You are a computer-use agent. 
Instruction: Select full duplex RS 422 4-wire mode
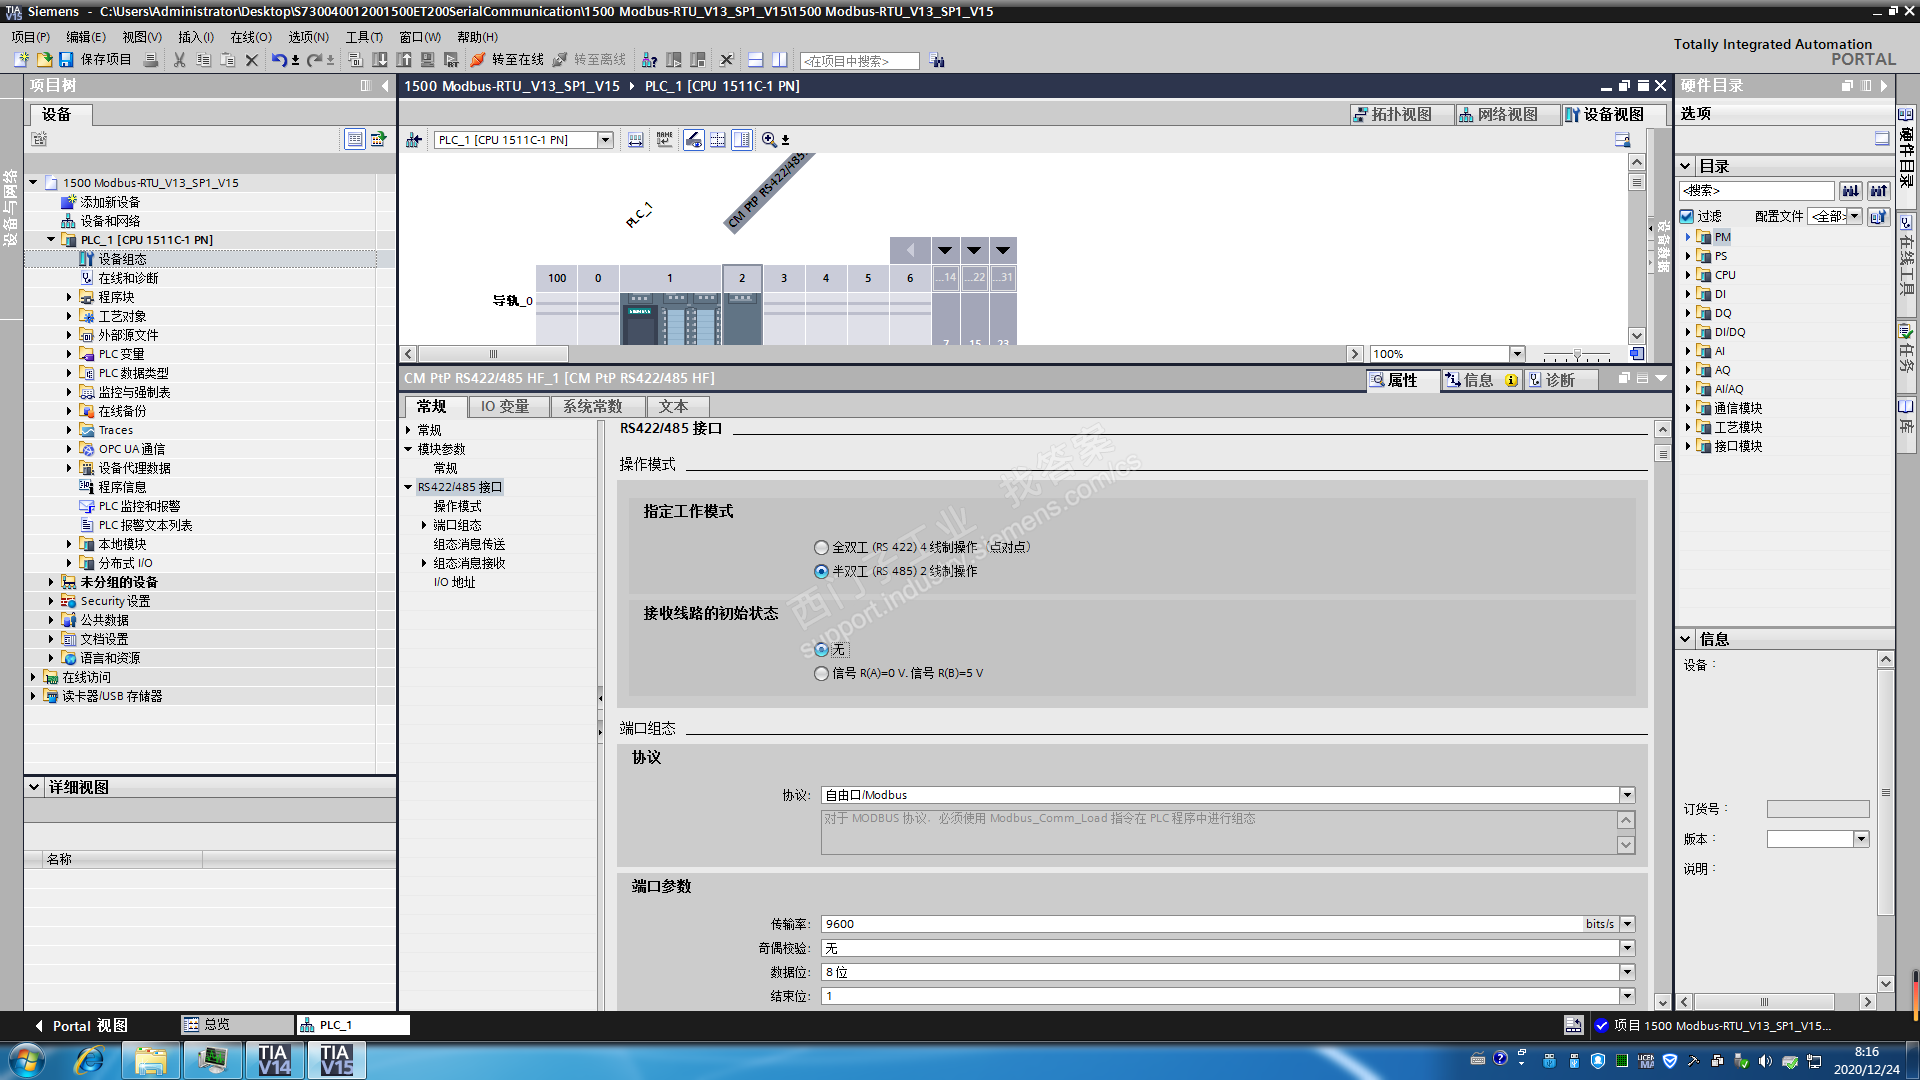click(x=821, y=548)
